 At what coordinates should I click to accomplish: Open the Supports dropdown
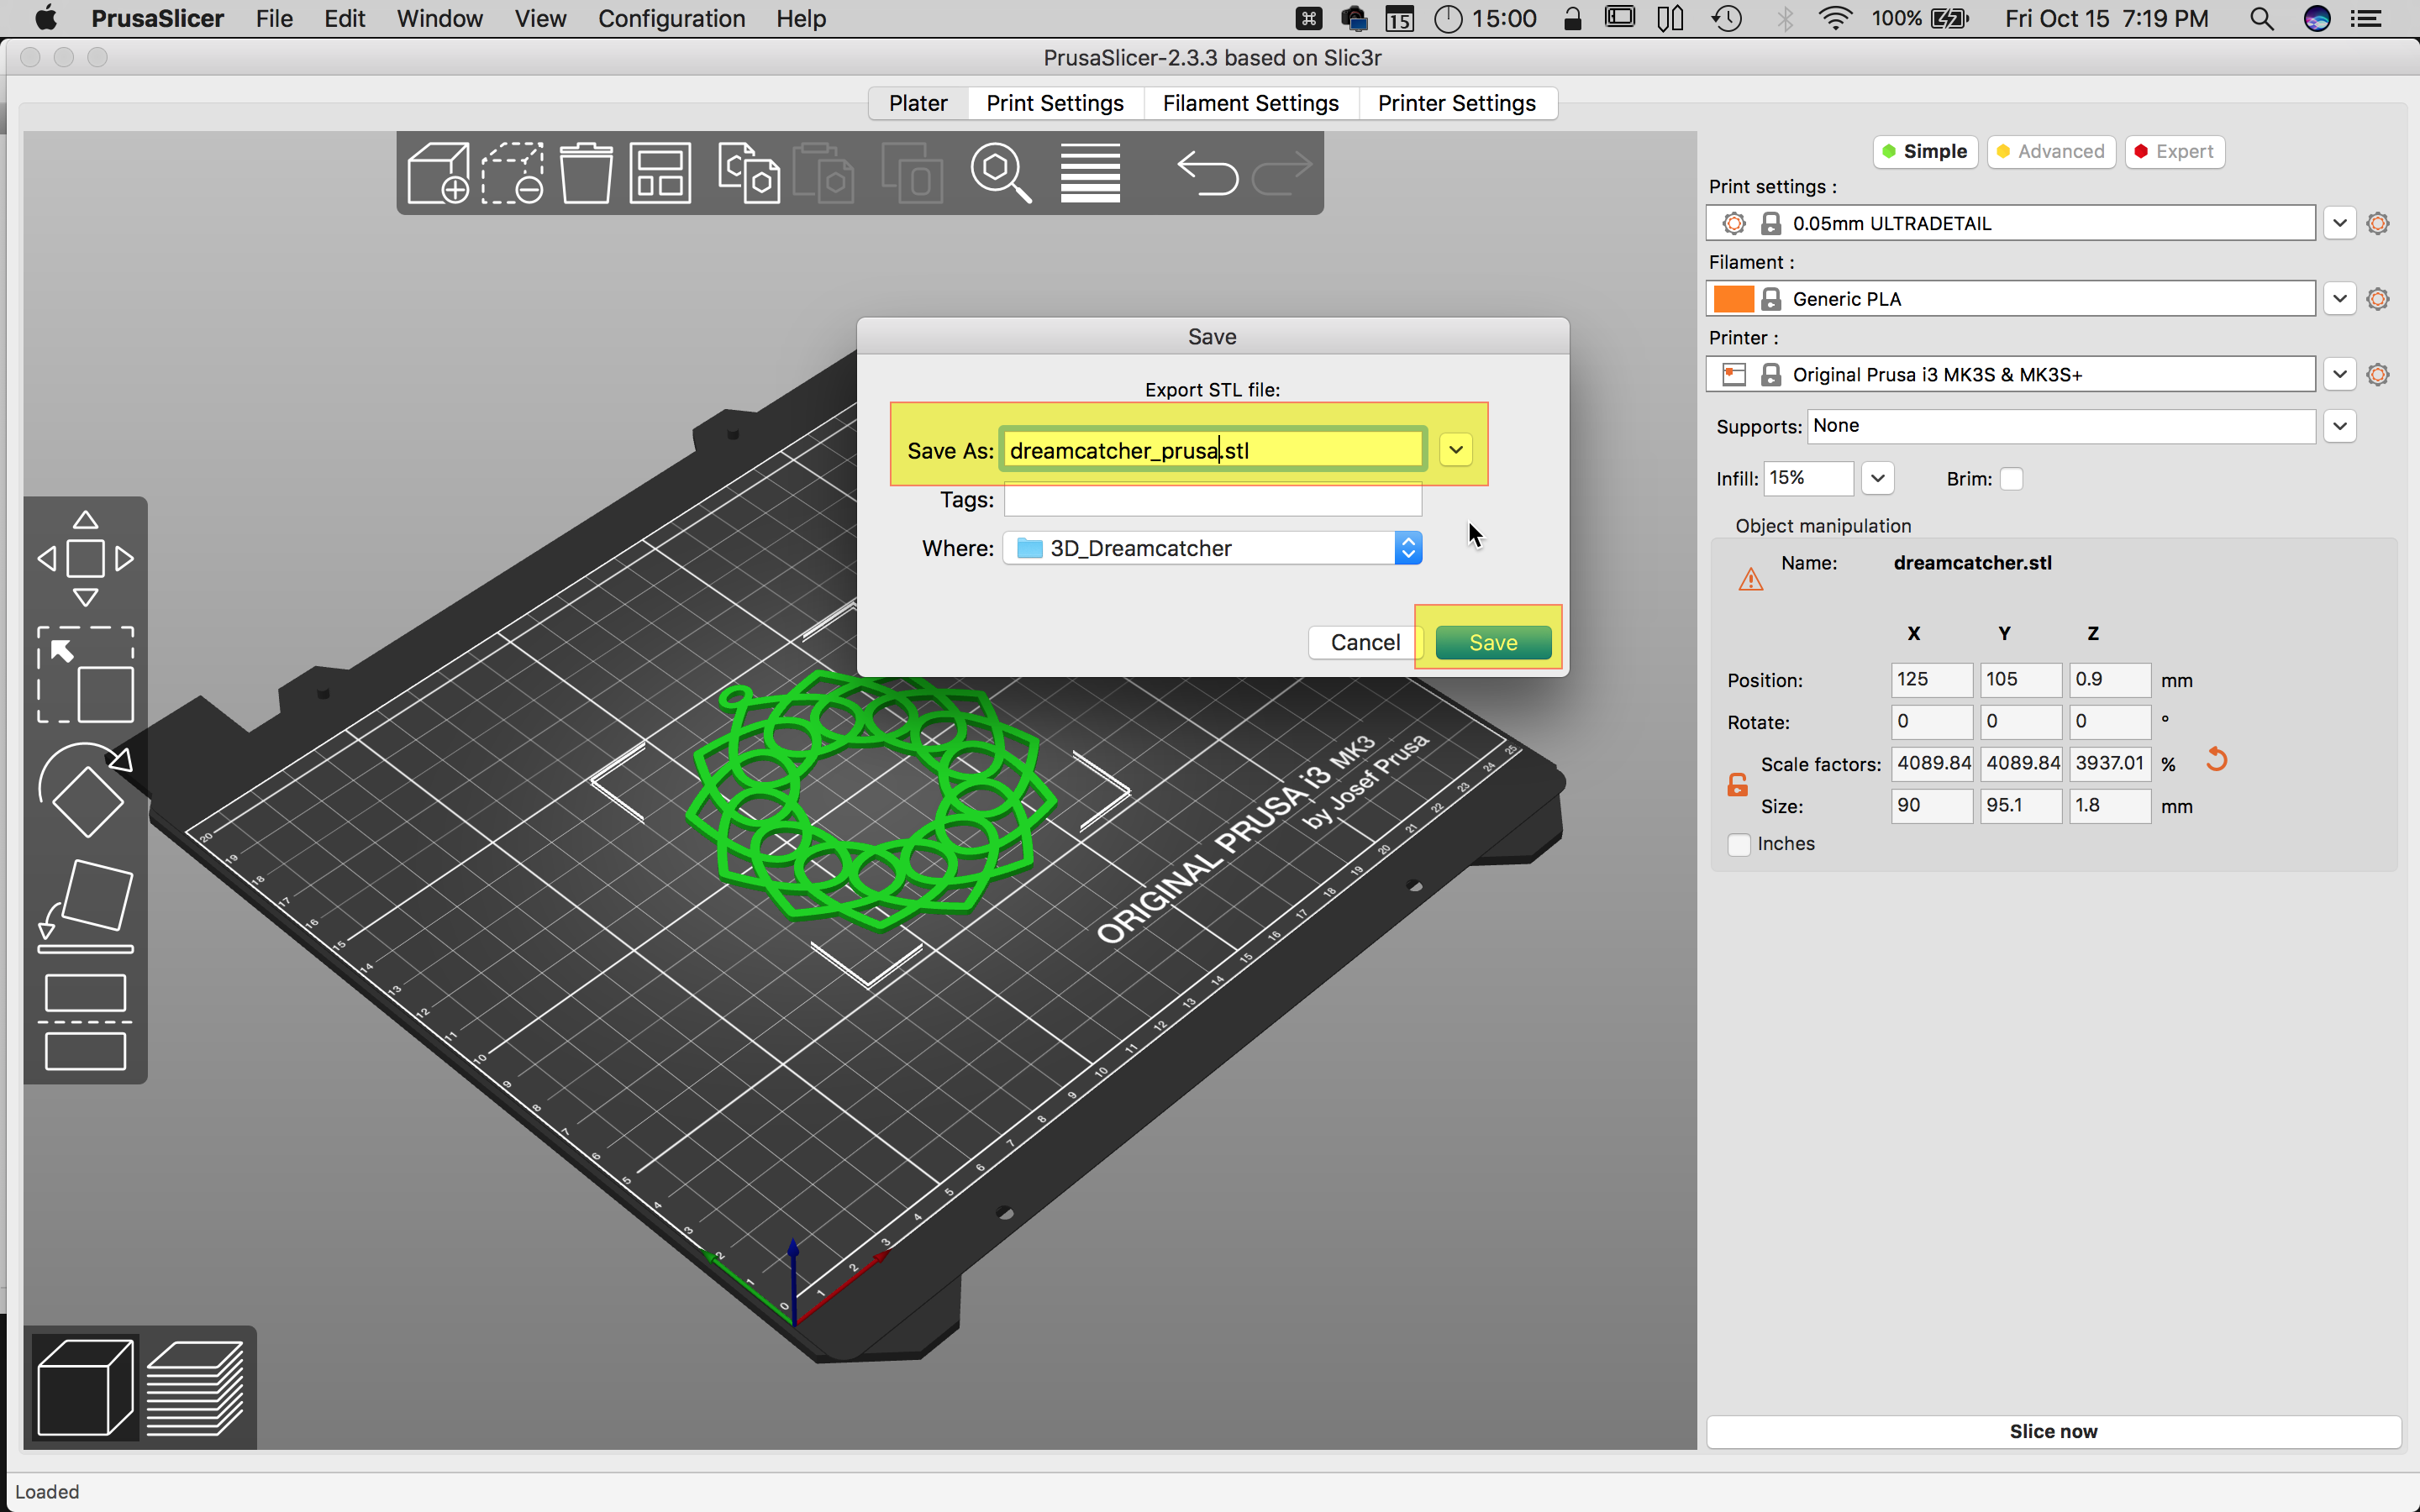click(2339, 426)
